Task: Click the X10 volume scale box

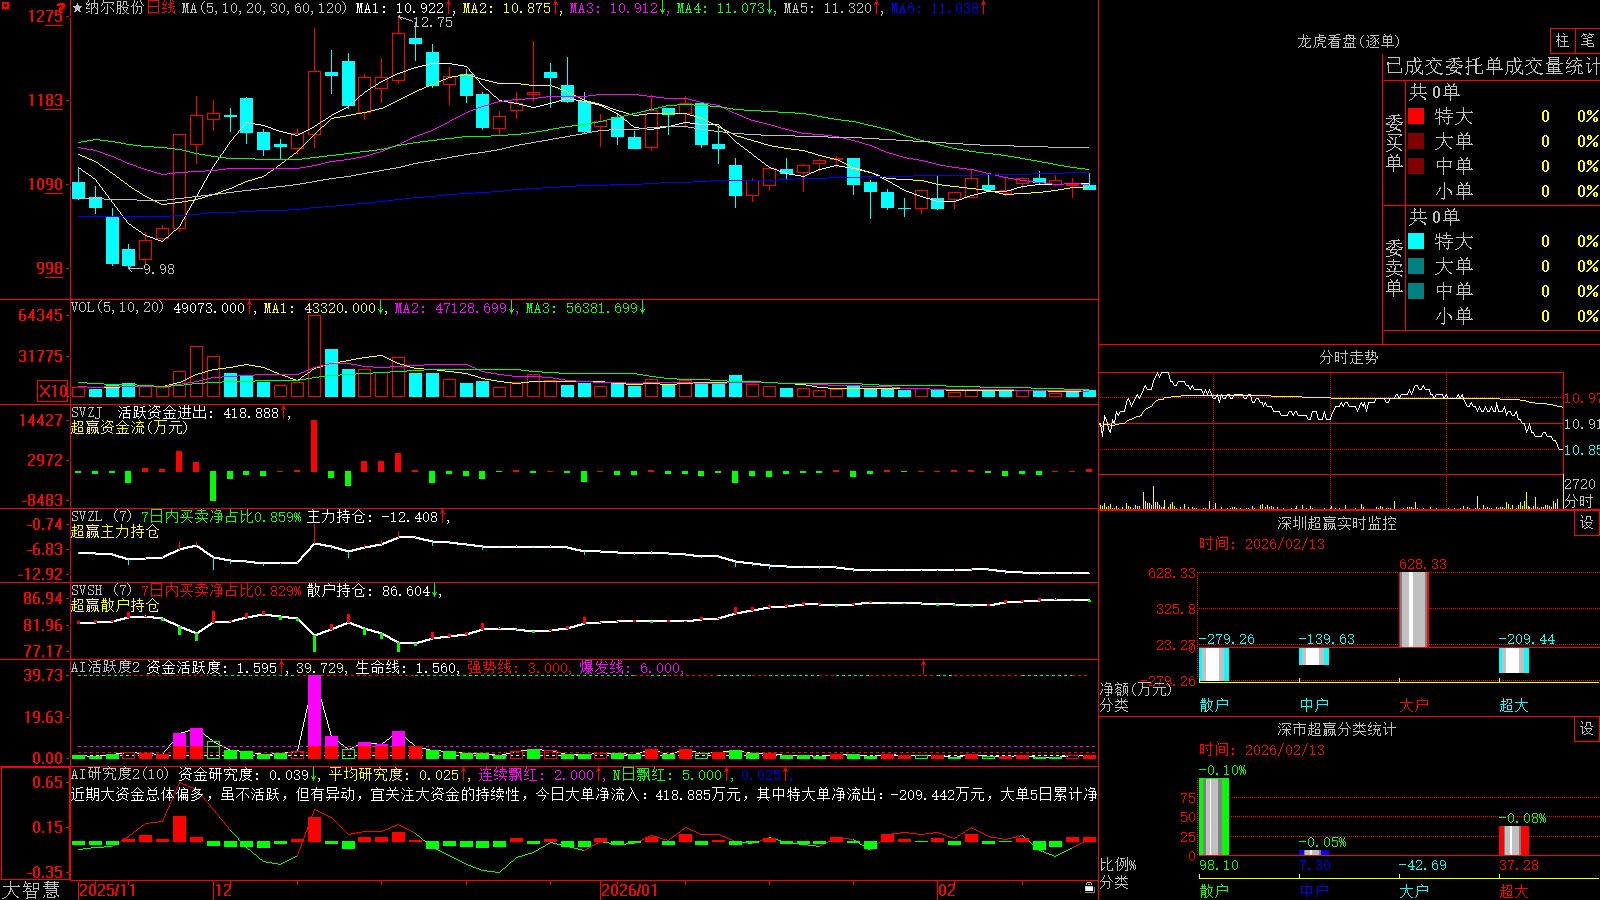Action: pyautogui.click(x=53, y=391)
